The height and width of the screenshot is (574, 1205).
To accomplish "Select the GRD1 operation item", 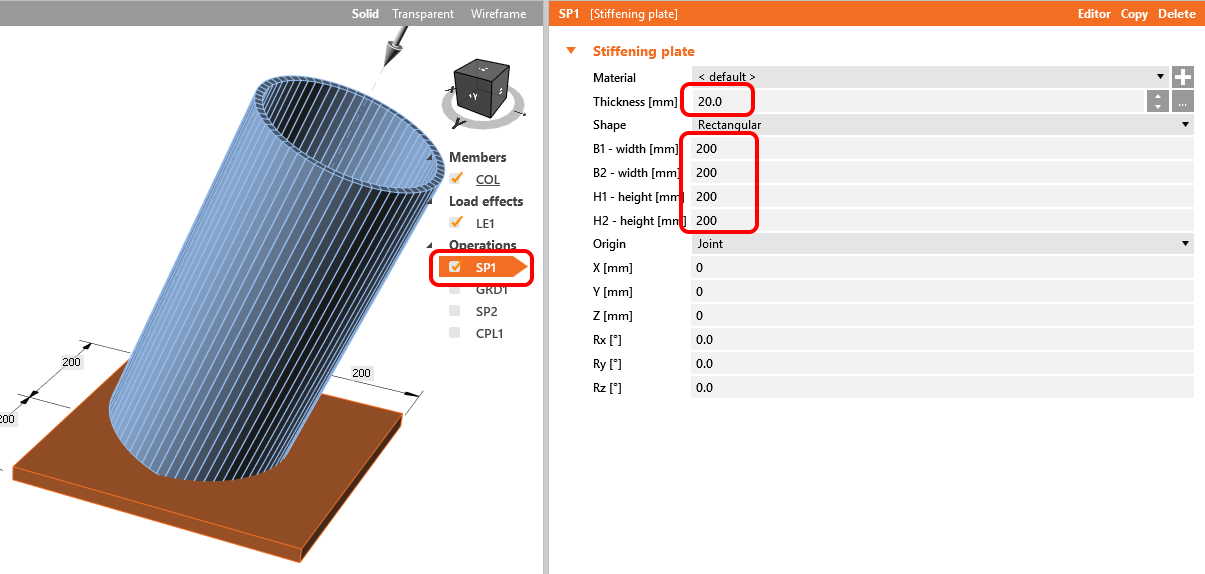I will 492,290.
